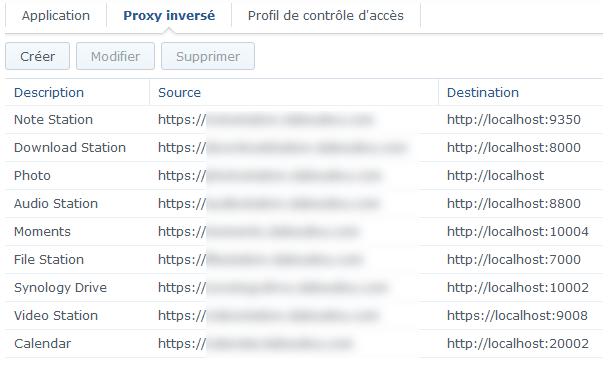The height and width of the screenshot is (366, 603).
Task: Select the Moments entry
Action: [x=42, y=232]
